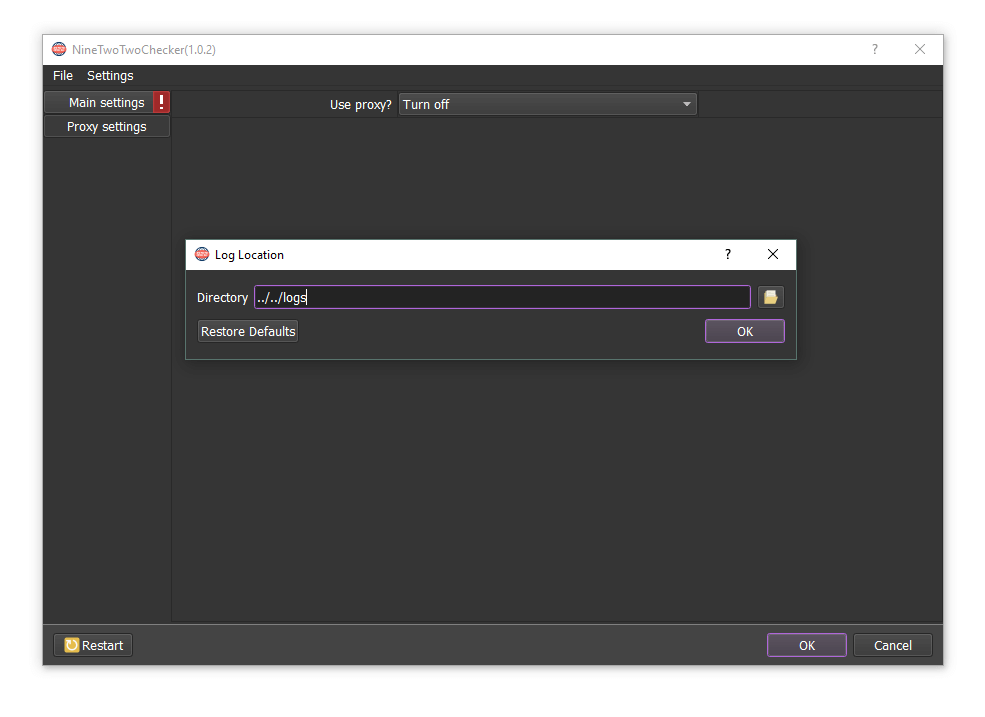Switch to the Proxy settings tab

coord(106,127)
